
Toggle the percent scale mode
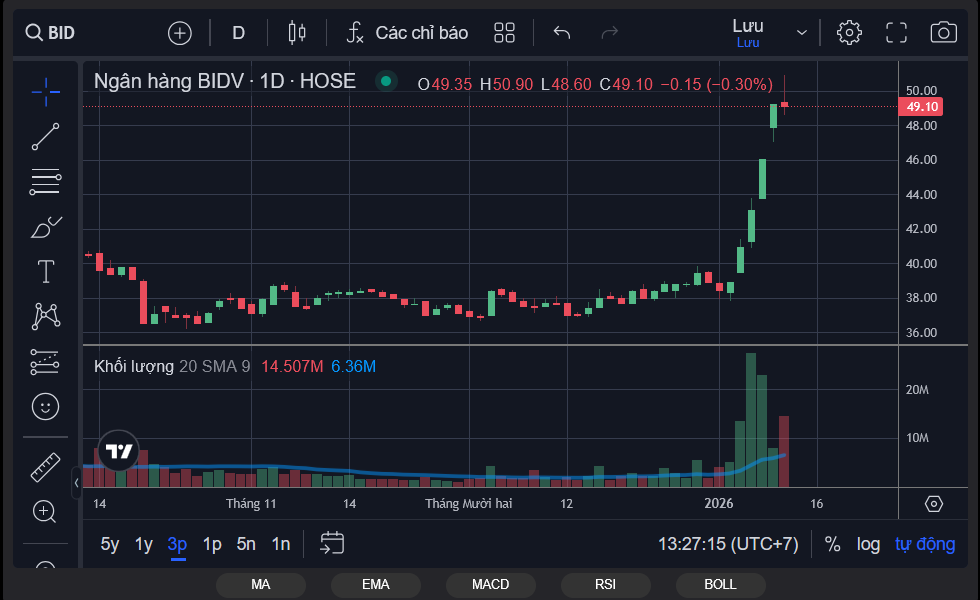pos(832,544)
